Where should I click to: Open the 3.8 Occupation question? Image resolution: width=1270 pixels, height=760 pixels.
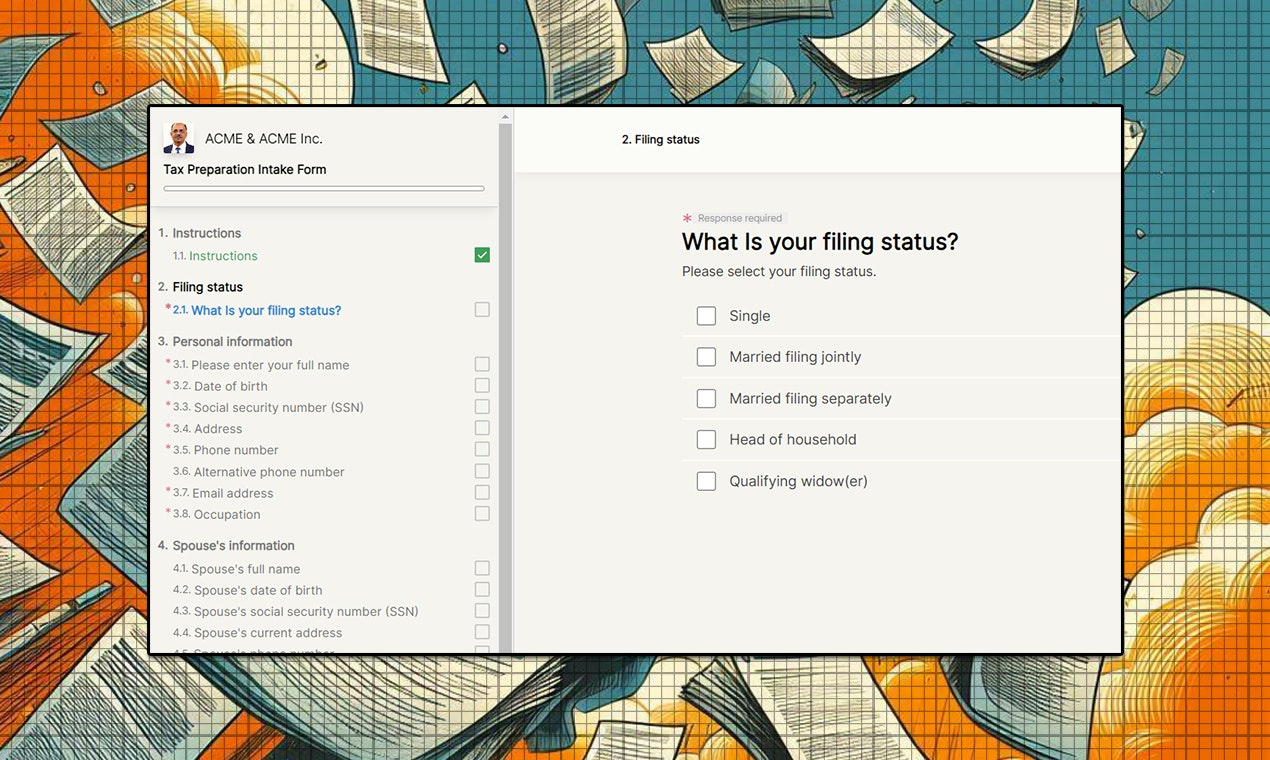coord(216,514)
